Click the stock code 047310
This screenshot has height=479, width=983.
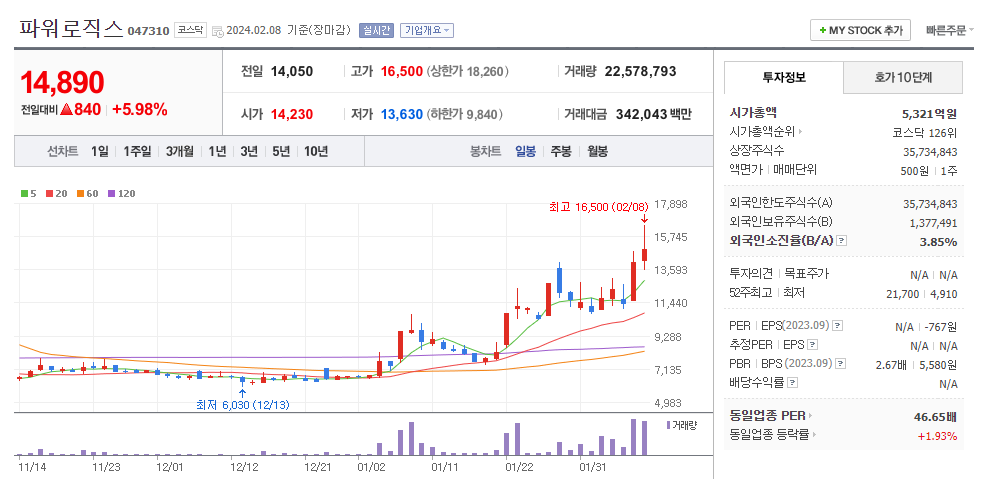coord(148,31)
